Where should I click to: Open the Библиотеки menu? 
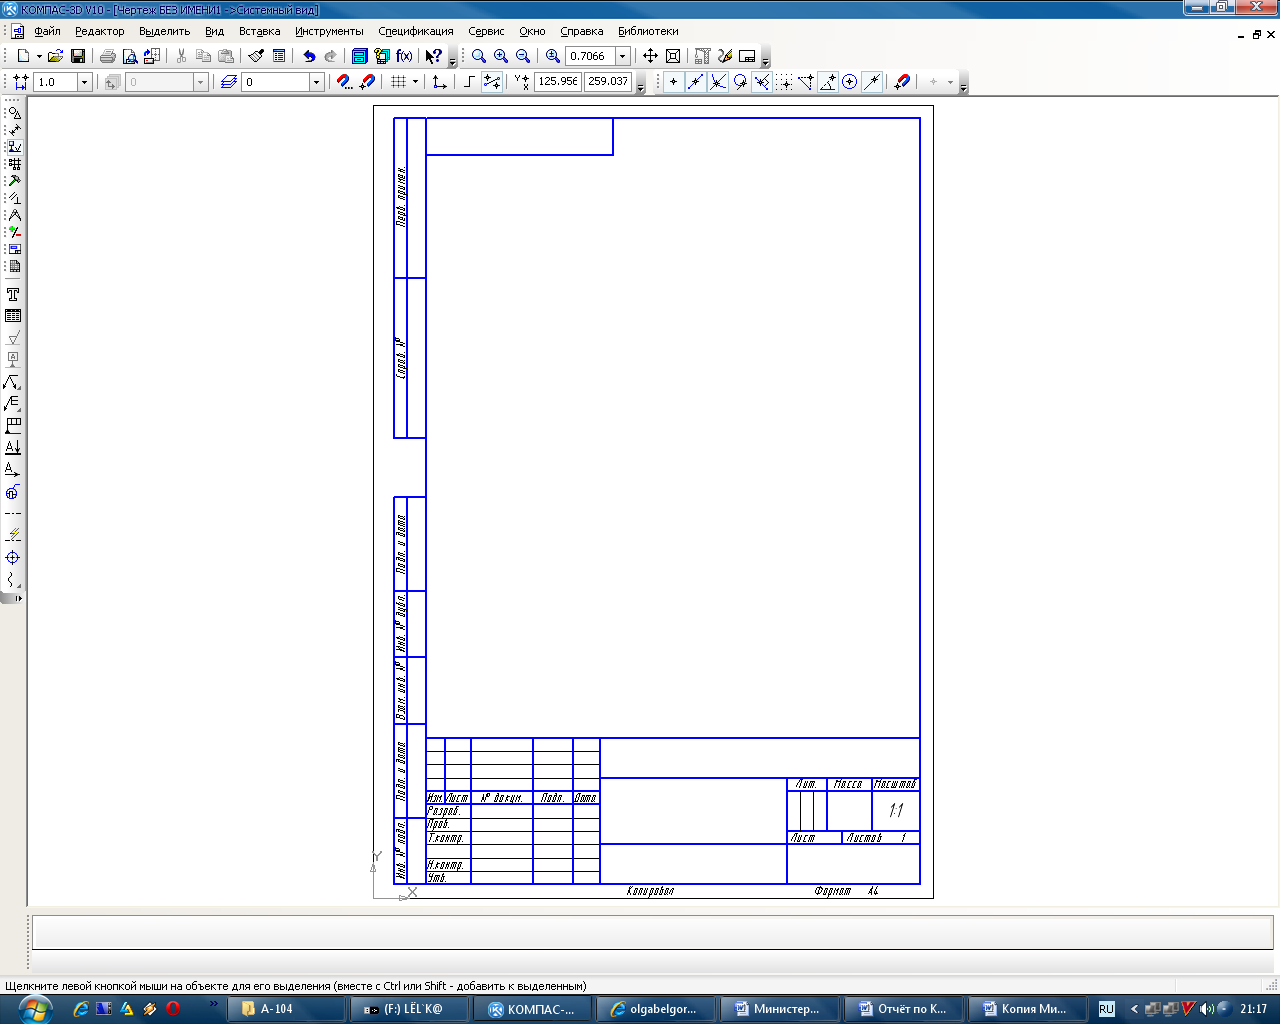click(x=648, y=31)
